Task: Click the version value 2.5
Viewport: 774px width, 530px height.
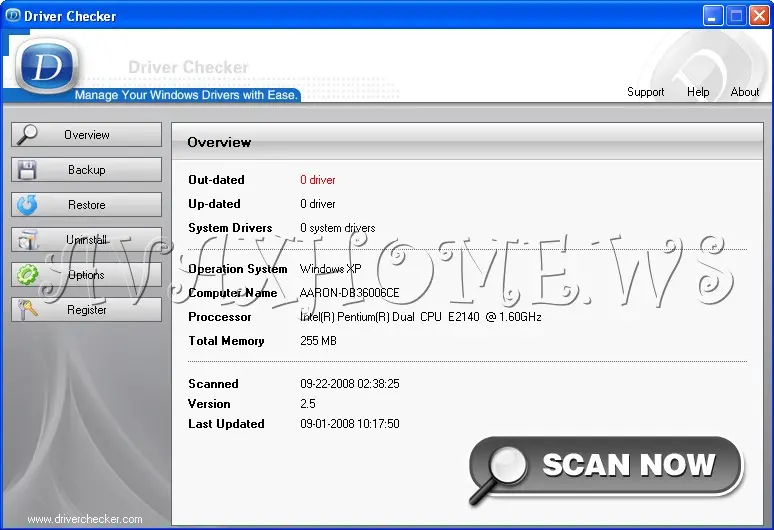Action: [308, 404]
